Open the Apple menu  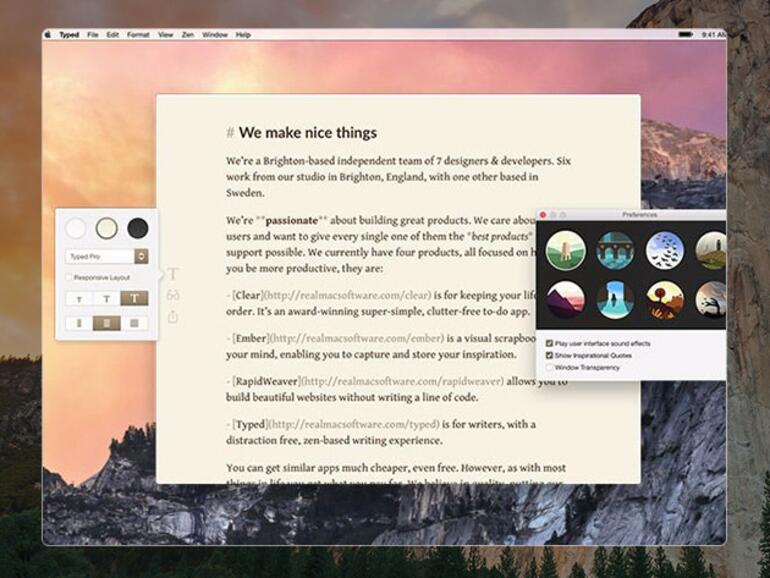tap(48, 35)
